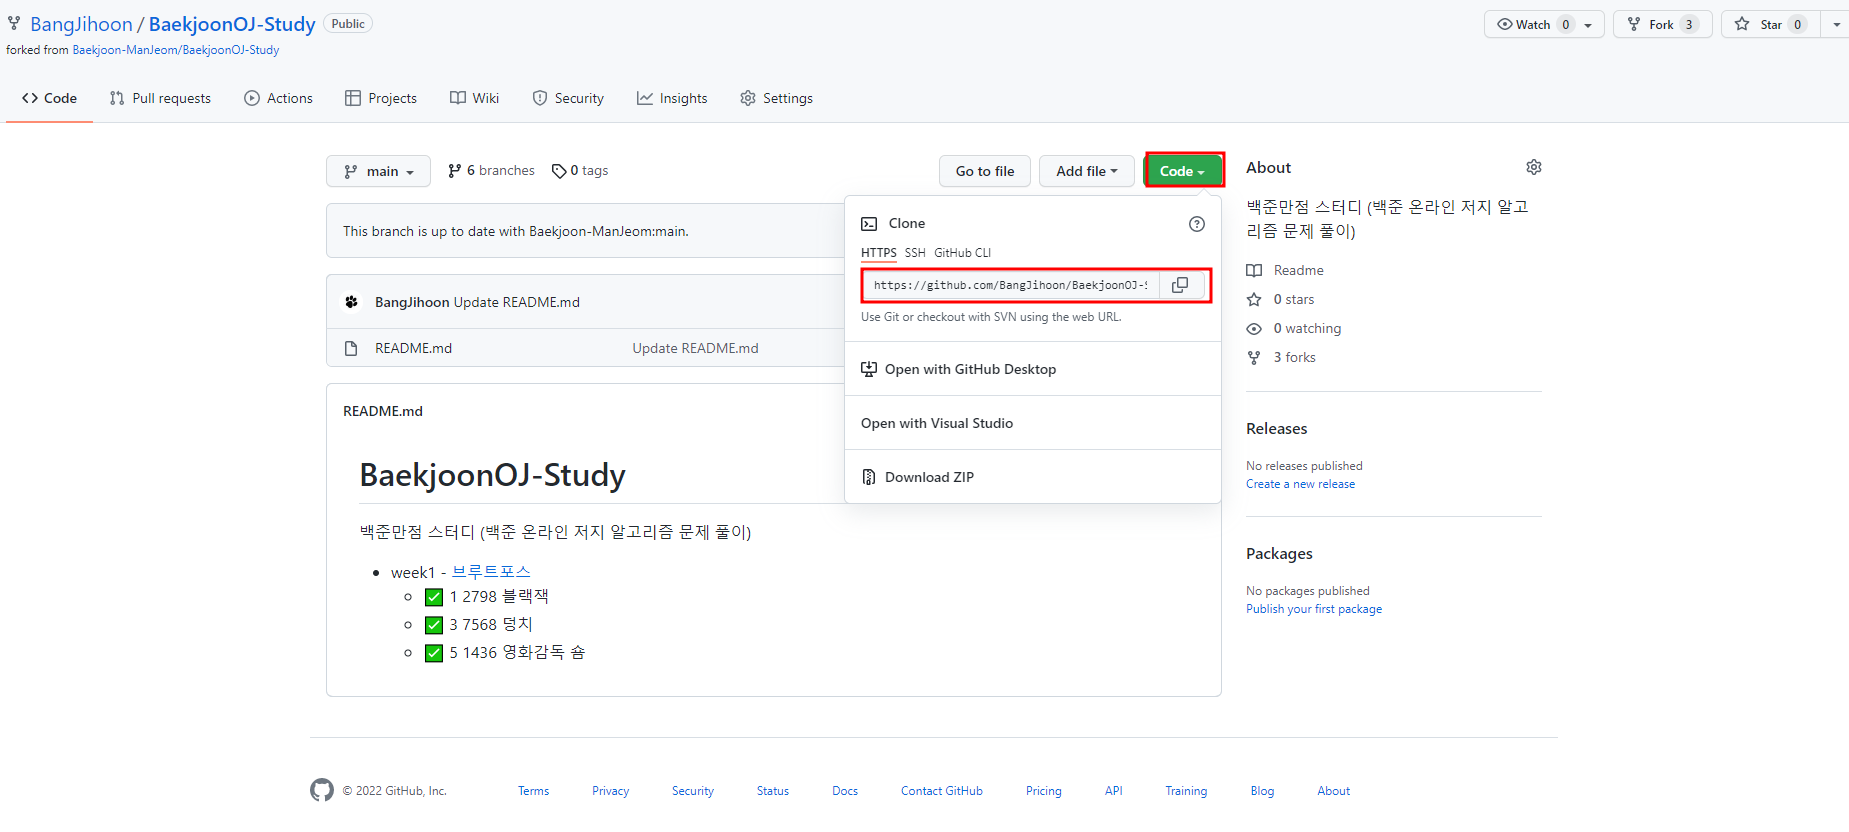Open the forked-from Baekjoon-ManJeom link
This screenshot has width=1849, height=832.
coord(175,50)
